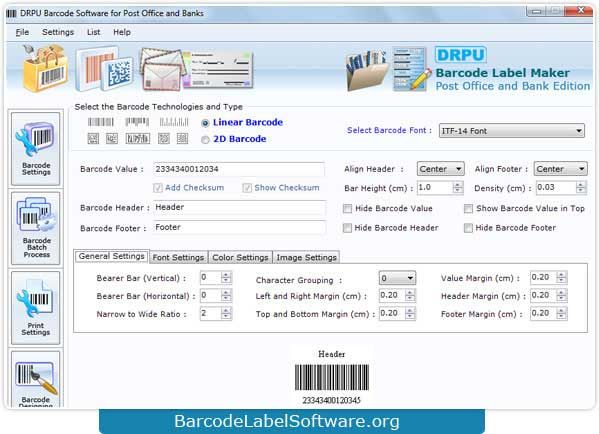Expand the Select Barcode Font dropdown

click(512, 131)
